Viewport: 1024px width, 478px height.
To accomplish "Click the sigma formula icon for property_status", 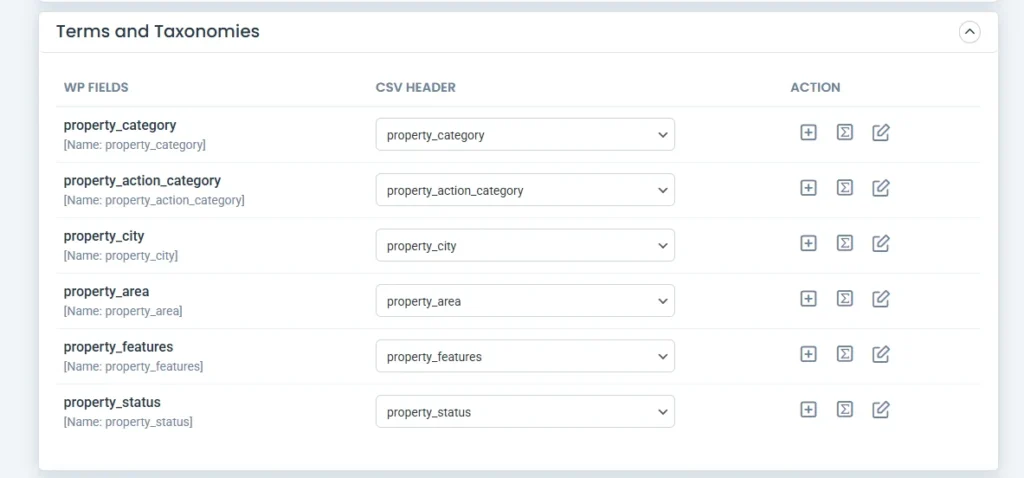I will click(x=845, y=409).
